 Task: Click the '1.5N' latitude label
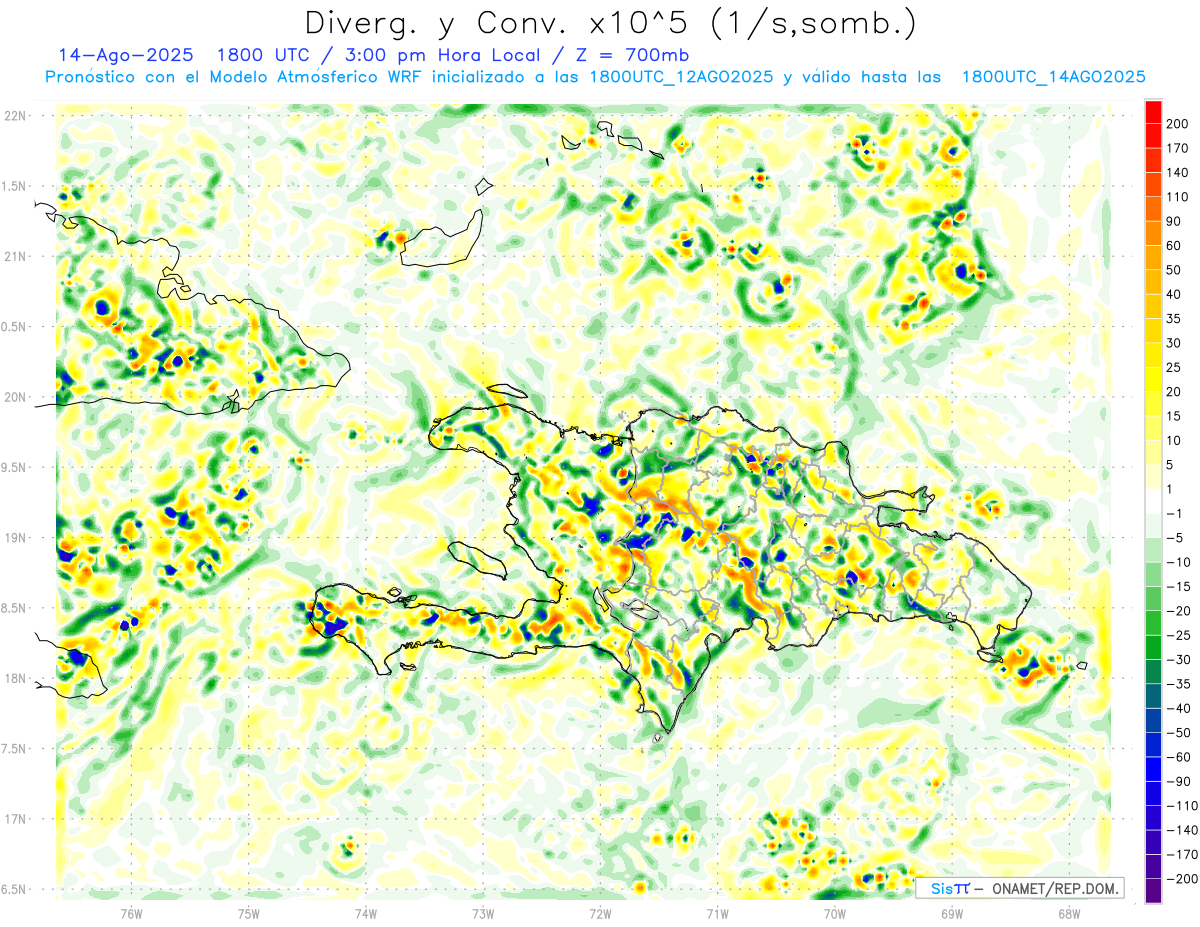coord(15,186)
